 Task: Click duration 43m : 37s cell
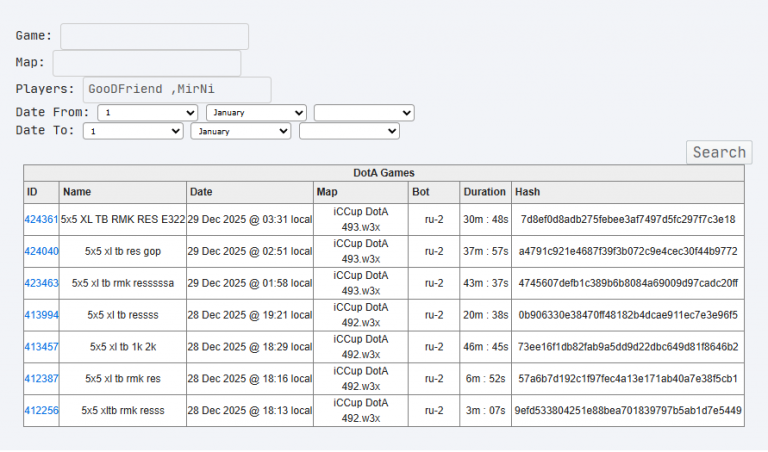point(485,283)
